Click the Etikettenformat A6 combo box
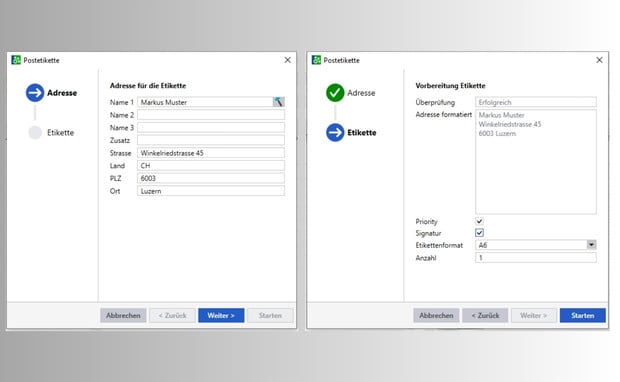Screen dimensions: 620x382 536,245
